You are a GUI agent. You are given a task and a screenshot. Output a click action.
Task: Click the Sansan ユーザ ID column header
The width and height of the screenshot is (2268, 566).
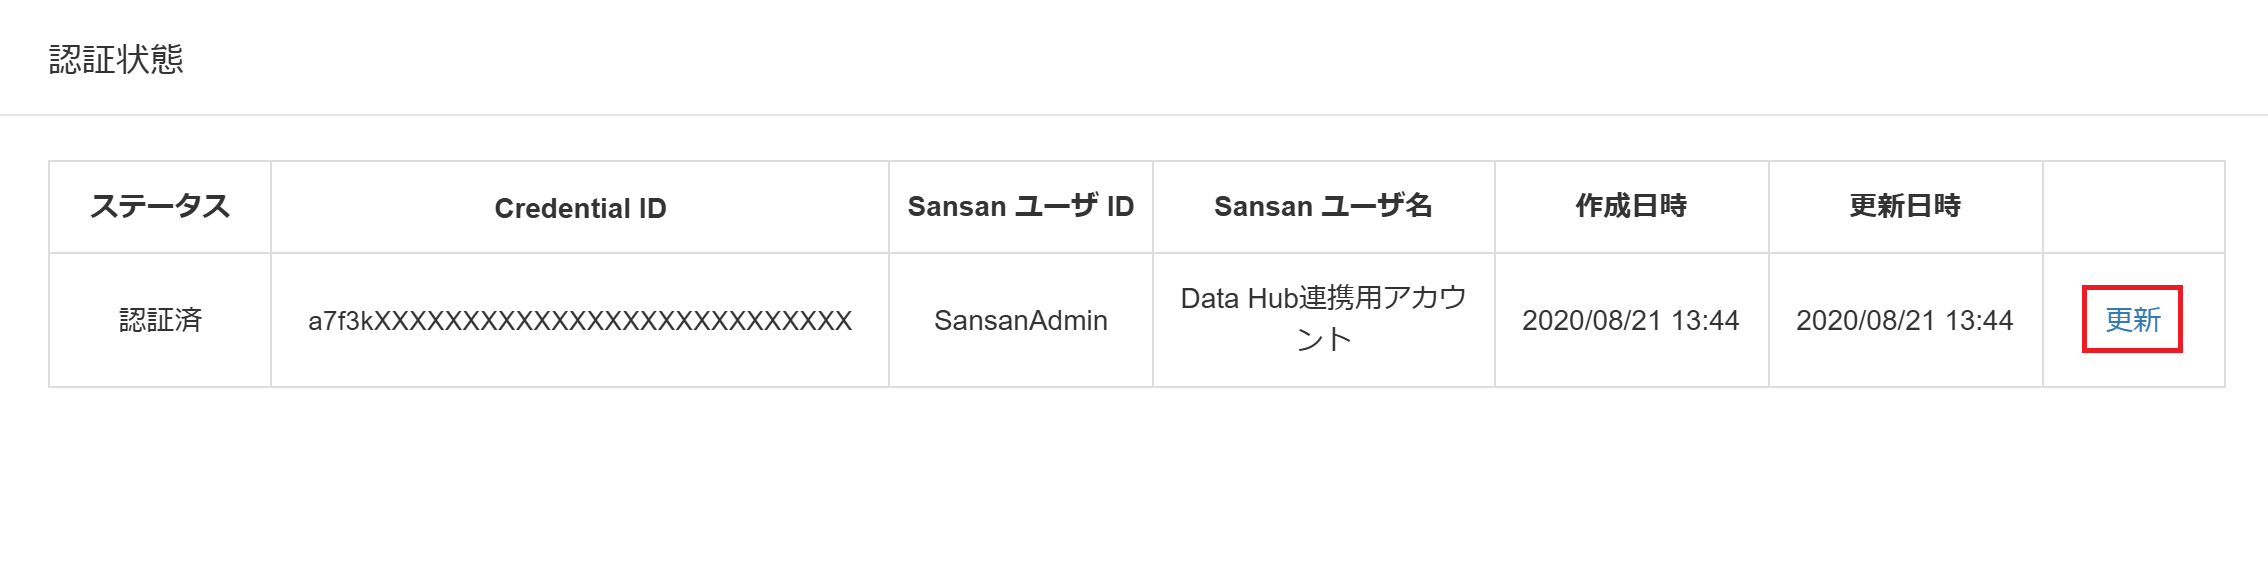[x=1021, y=207]
